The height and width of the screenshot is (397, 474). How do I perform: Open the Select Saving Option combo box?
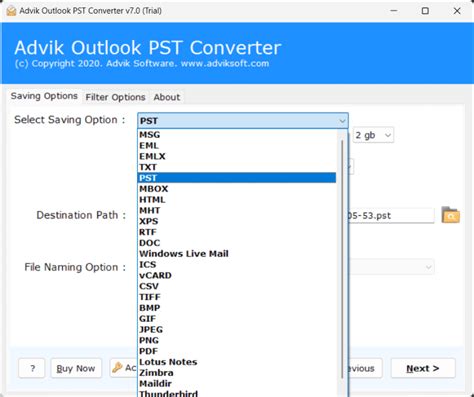243,121
